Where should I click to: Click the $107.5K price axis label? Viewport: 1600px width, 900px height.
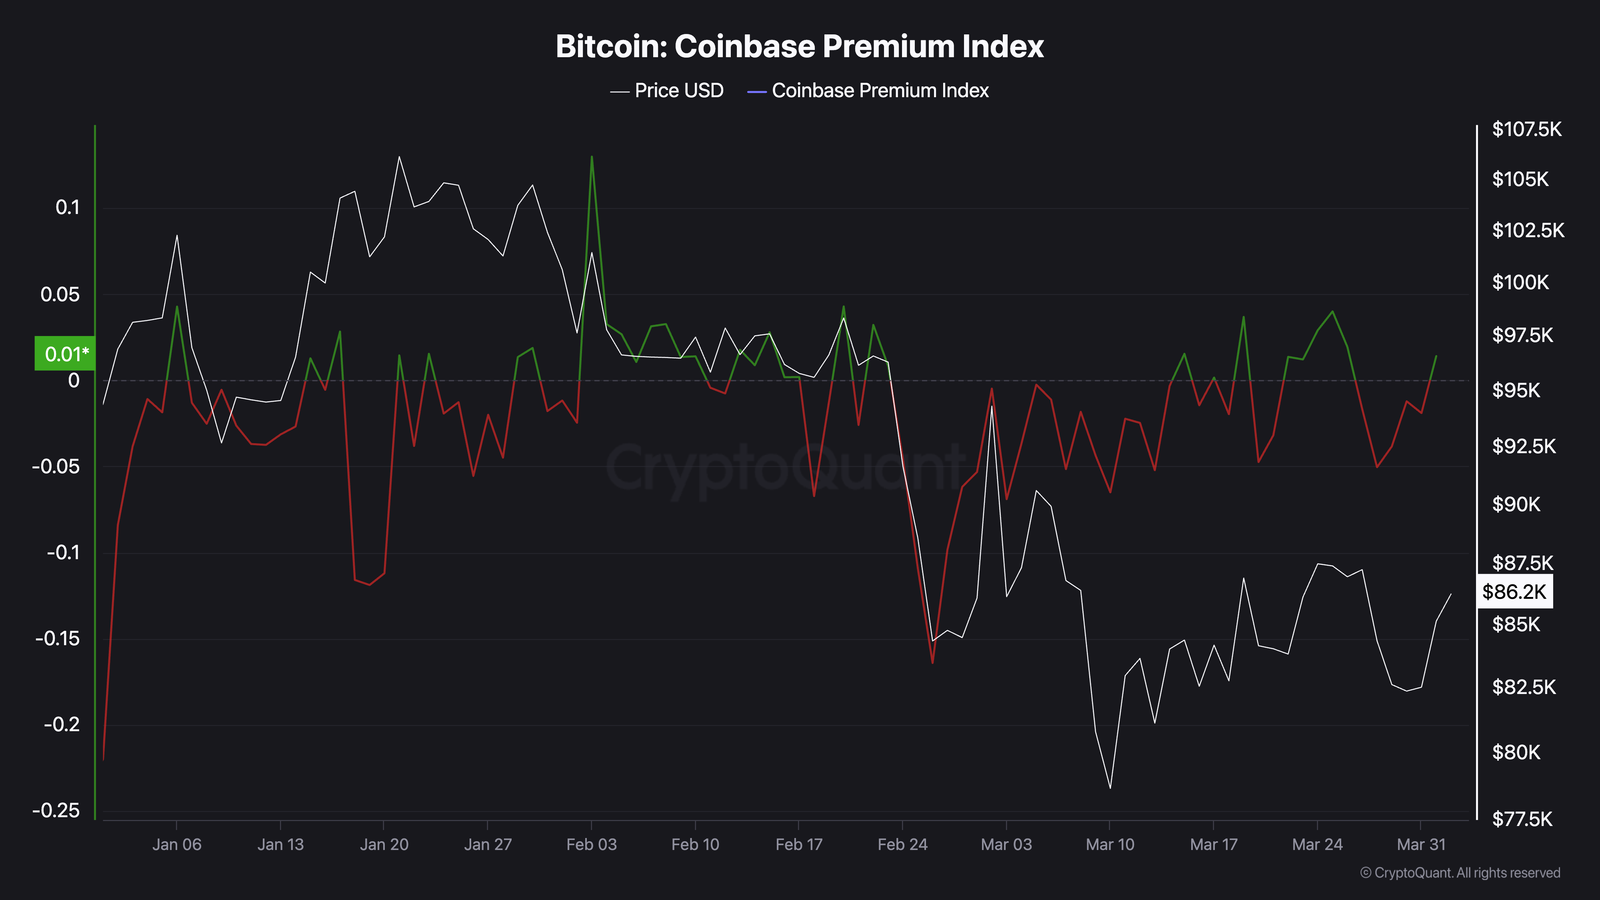tap(1526, 129)
